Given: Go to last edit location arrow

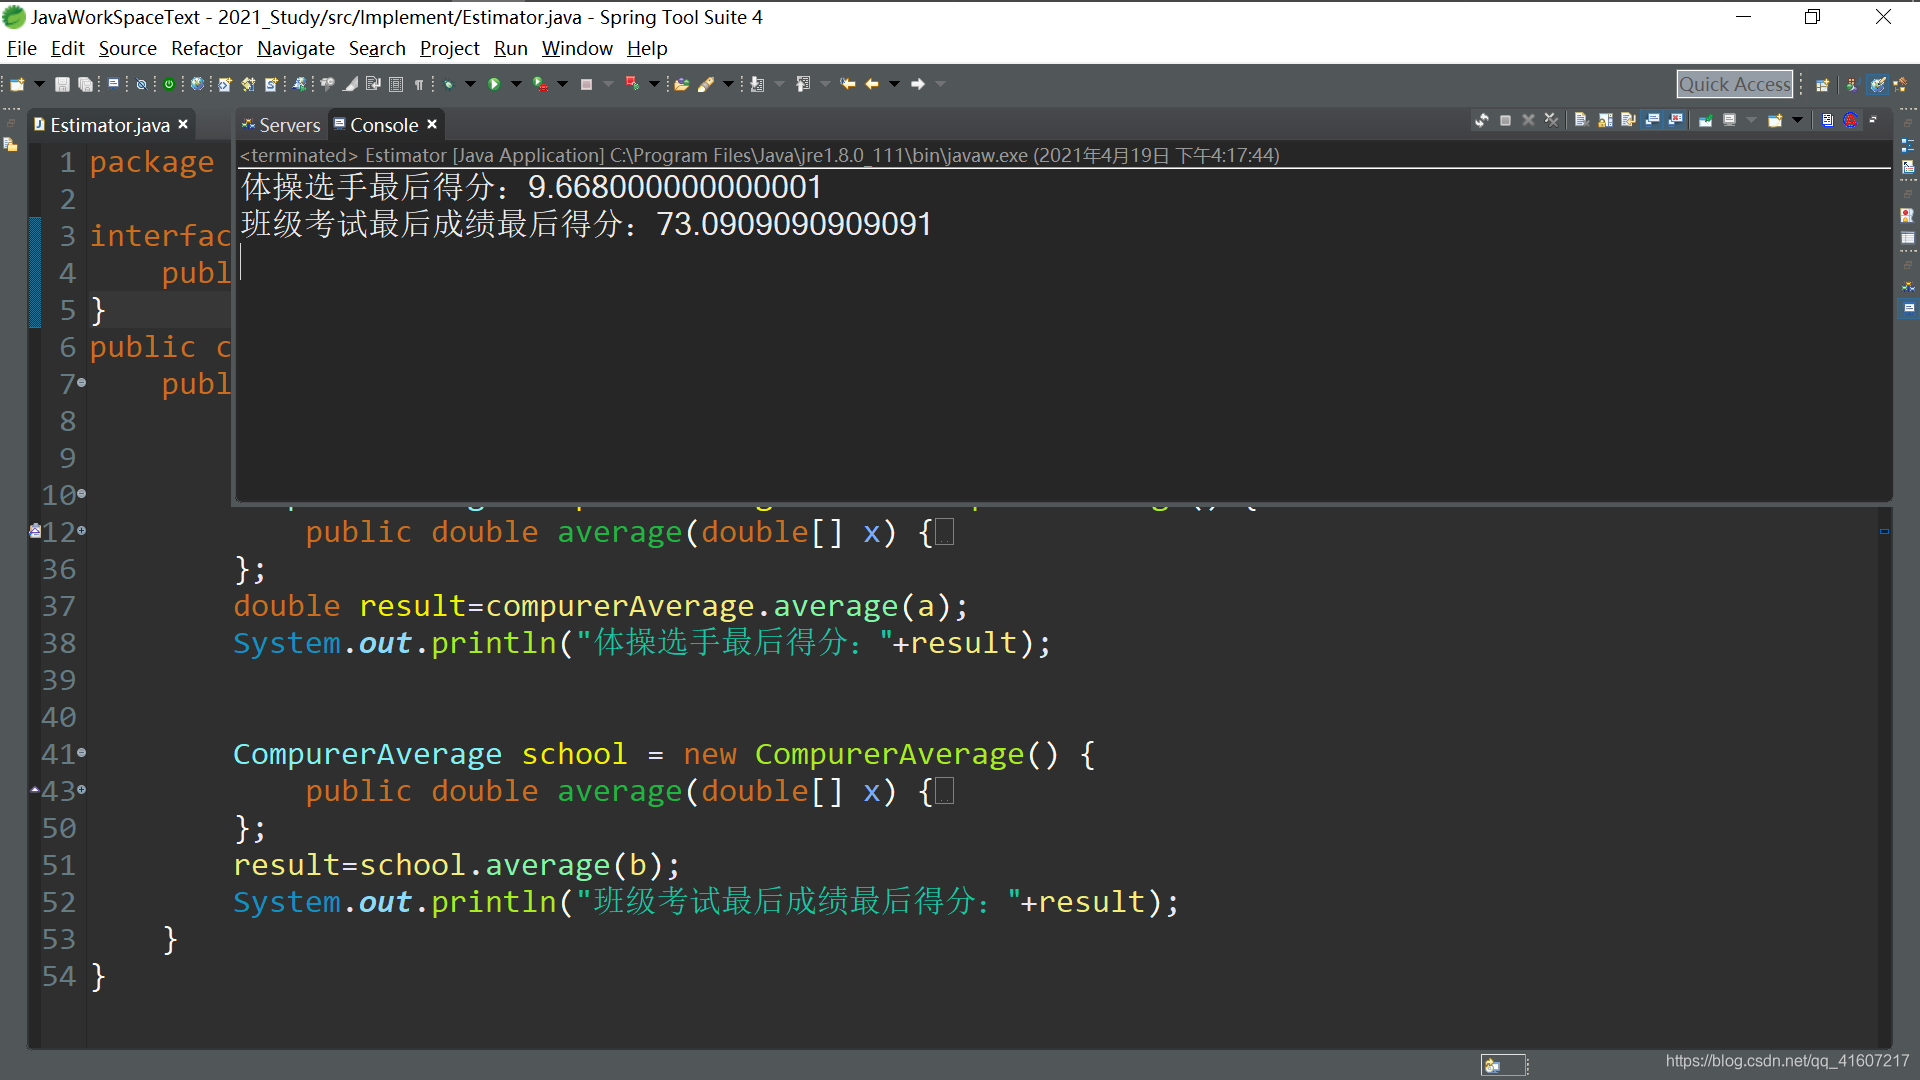Looking at the screenshot, I should [x=848, y=84].
